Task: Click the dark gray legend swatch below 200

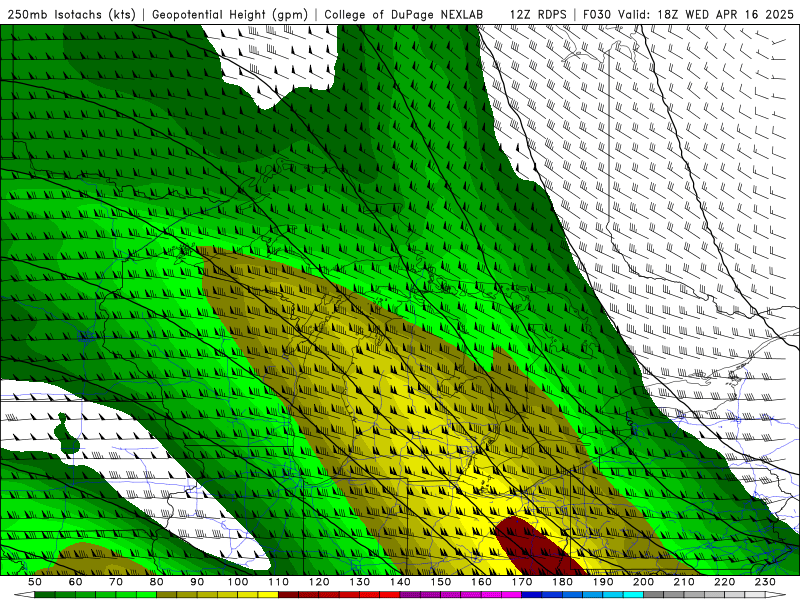Action: coord(654,595)
